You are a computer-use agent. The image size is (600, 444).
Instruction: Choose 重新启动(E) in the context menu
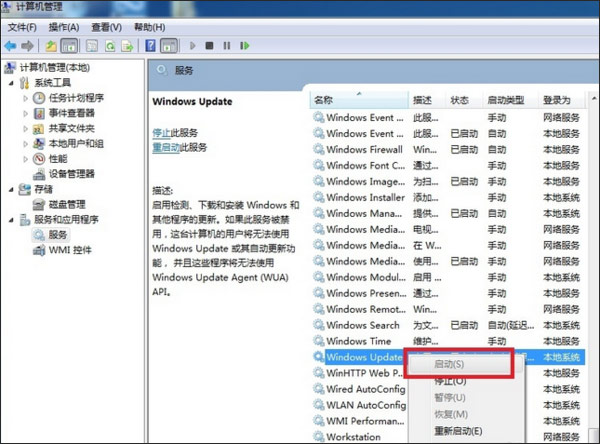point(466,431)
